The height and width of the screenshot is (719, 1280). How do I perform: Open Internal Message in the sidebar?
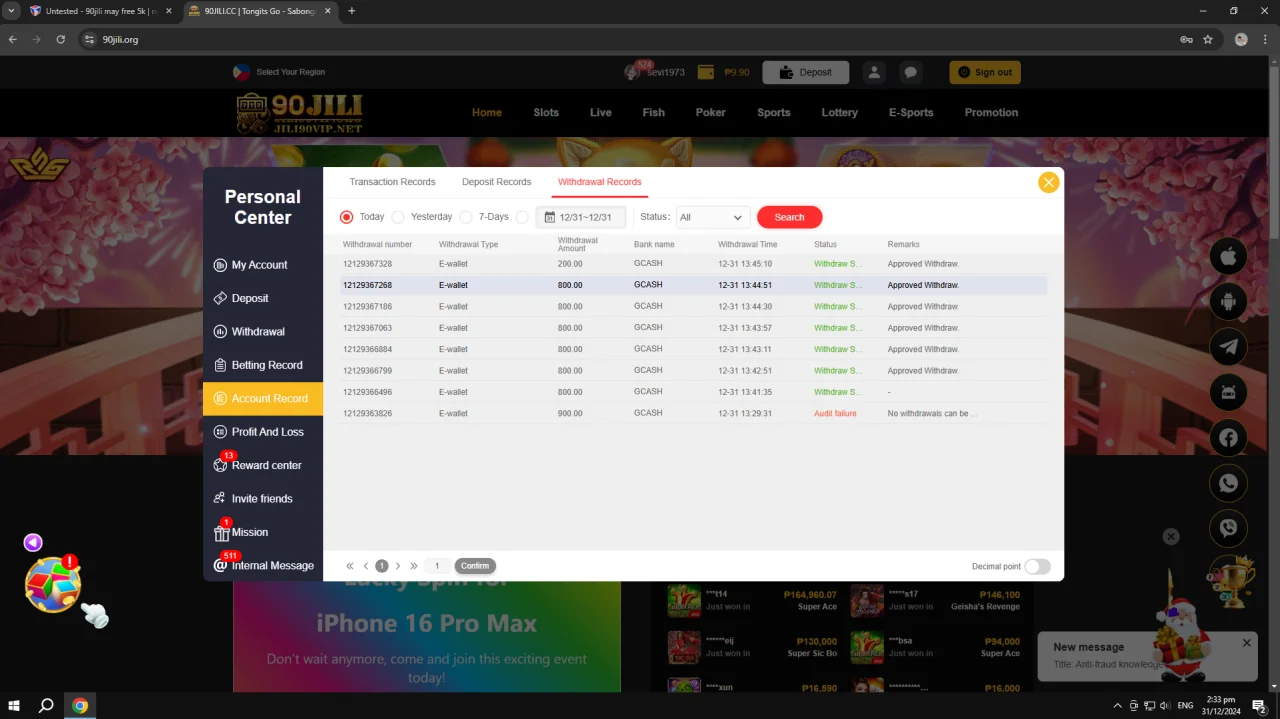[263, 565]
